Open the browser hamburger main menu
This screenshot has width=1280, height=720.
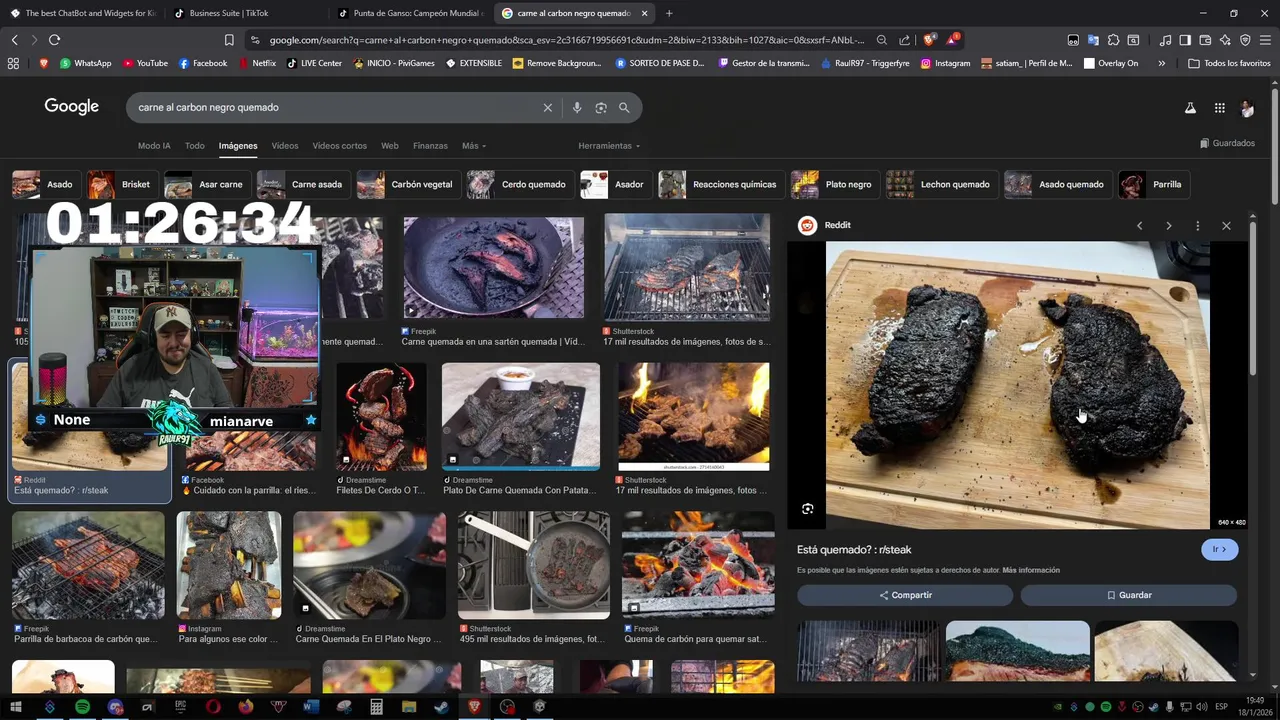(1265, 40)
